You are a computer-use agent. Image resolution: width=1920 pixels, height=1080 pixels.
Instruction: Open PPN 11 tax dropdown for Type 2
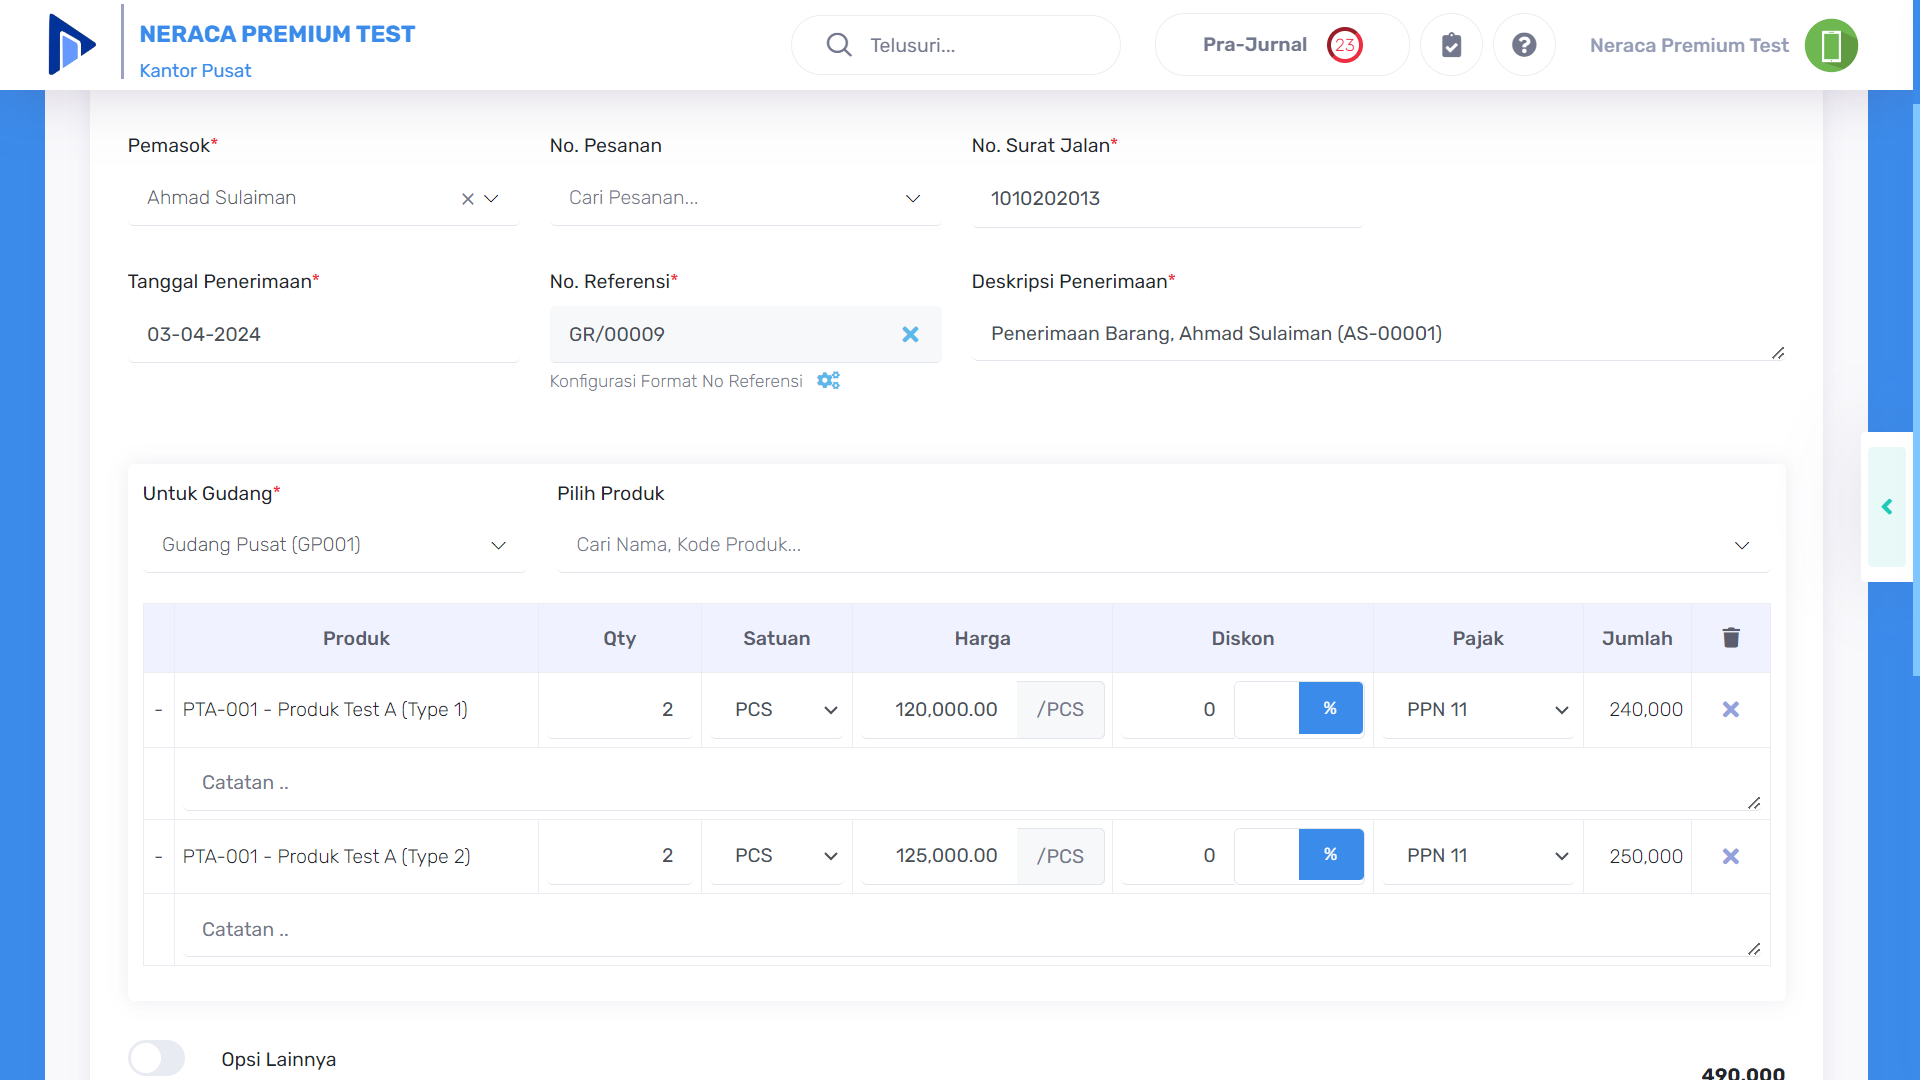coord(1478,856)
